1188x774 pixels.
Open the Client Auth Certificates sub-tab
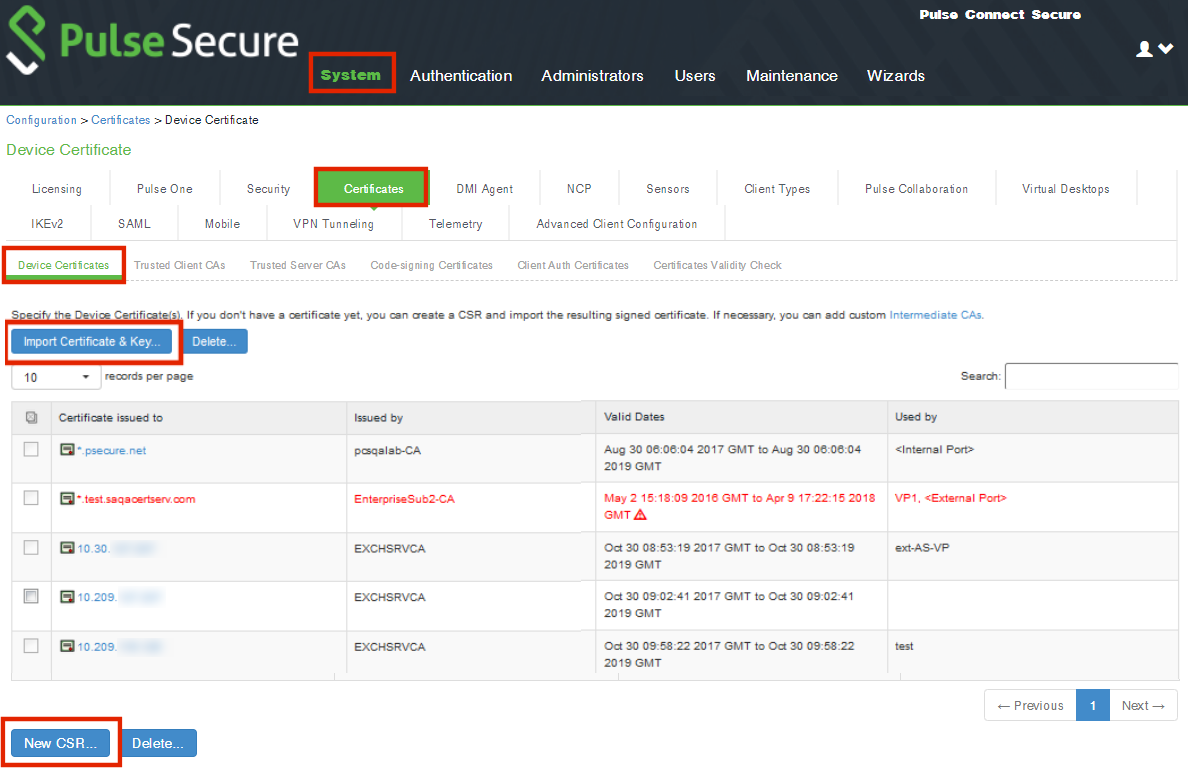573,265
